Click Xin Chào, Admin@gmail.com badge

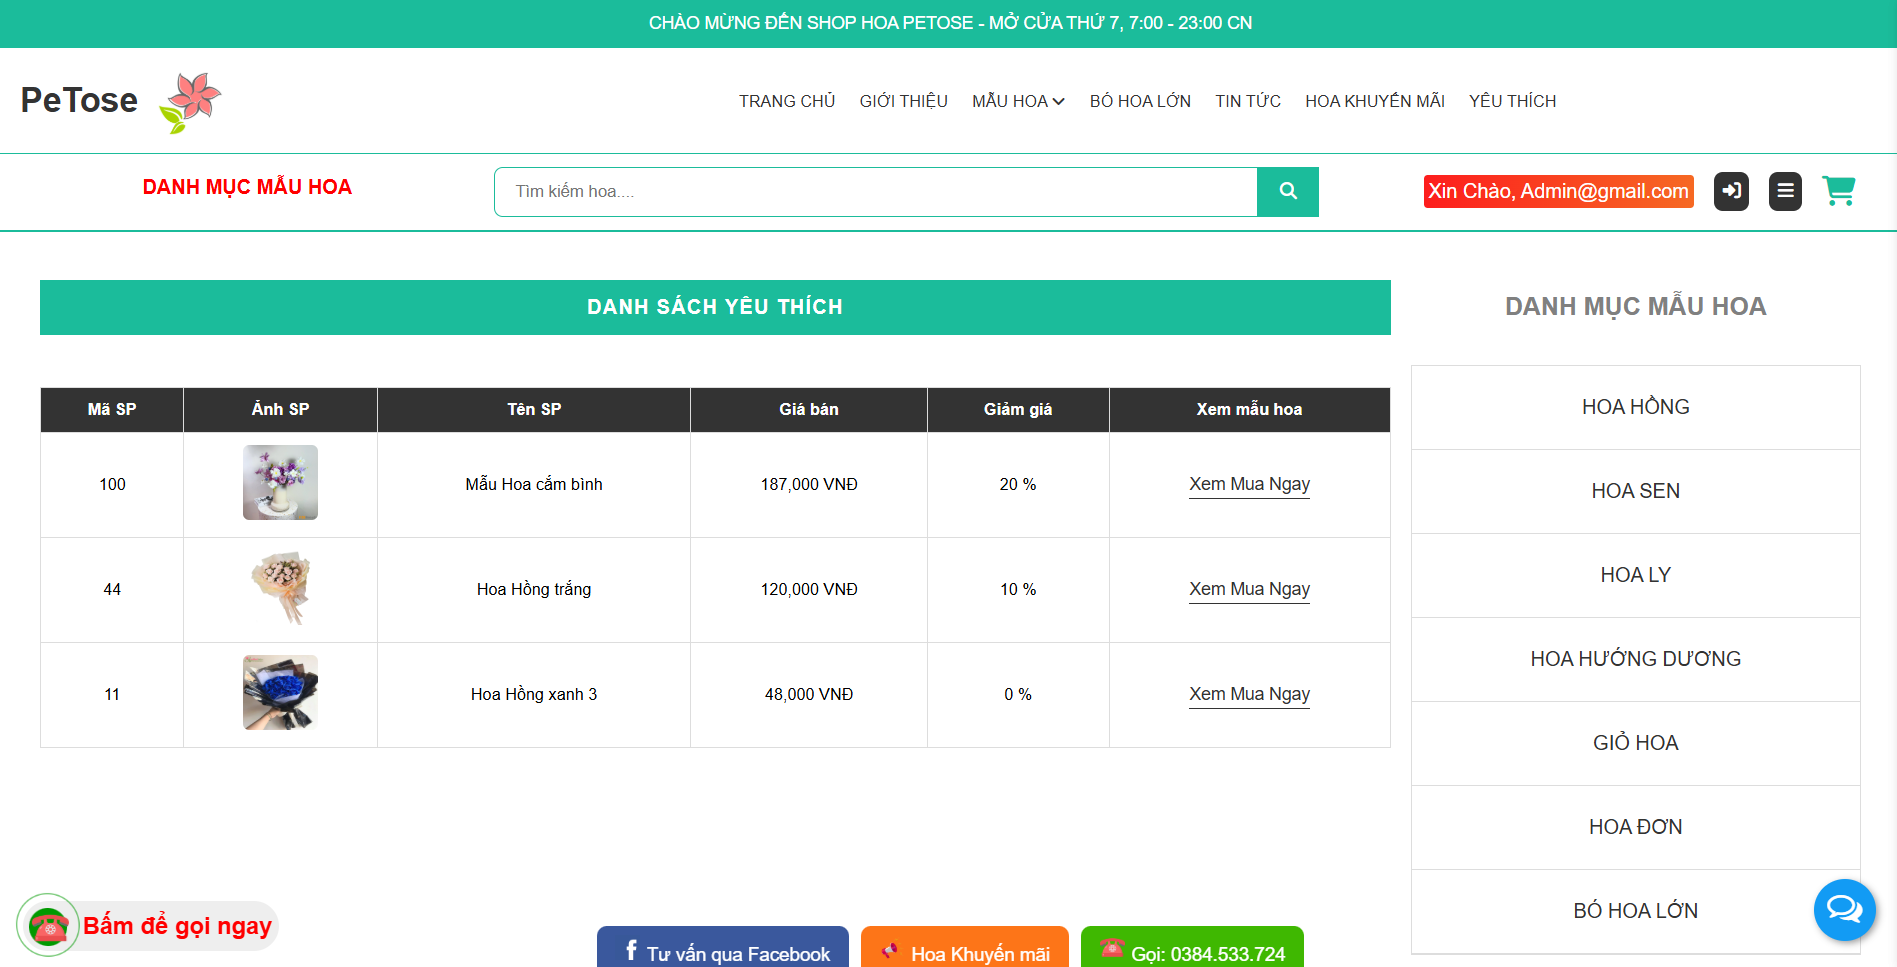tap(1558, 191)
